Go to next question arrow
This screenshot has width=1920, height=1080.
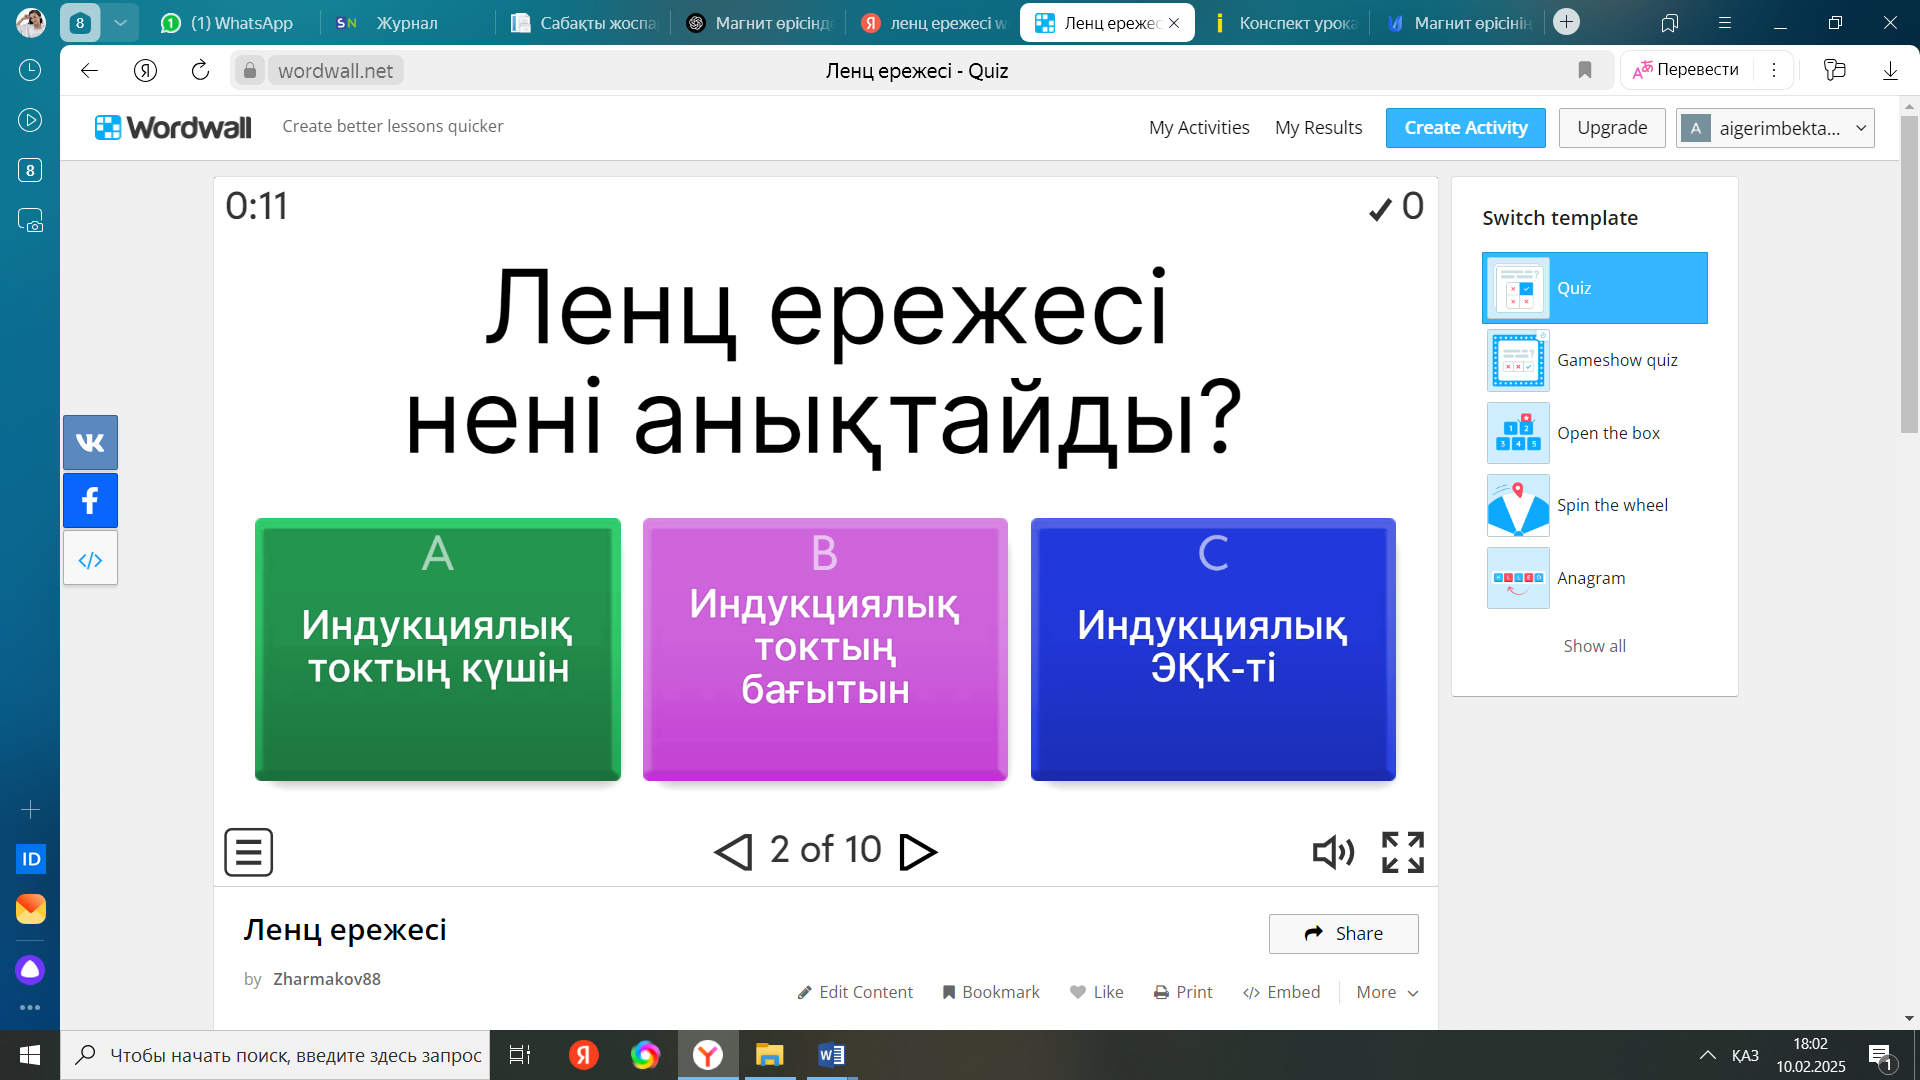pyautogui.click(x=917, y=852)
